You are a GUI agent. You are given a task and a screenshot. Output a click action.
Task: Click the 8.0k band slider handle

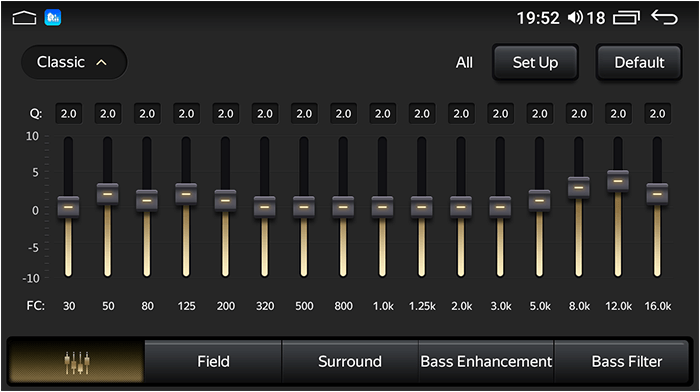(x=579, y=188)
